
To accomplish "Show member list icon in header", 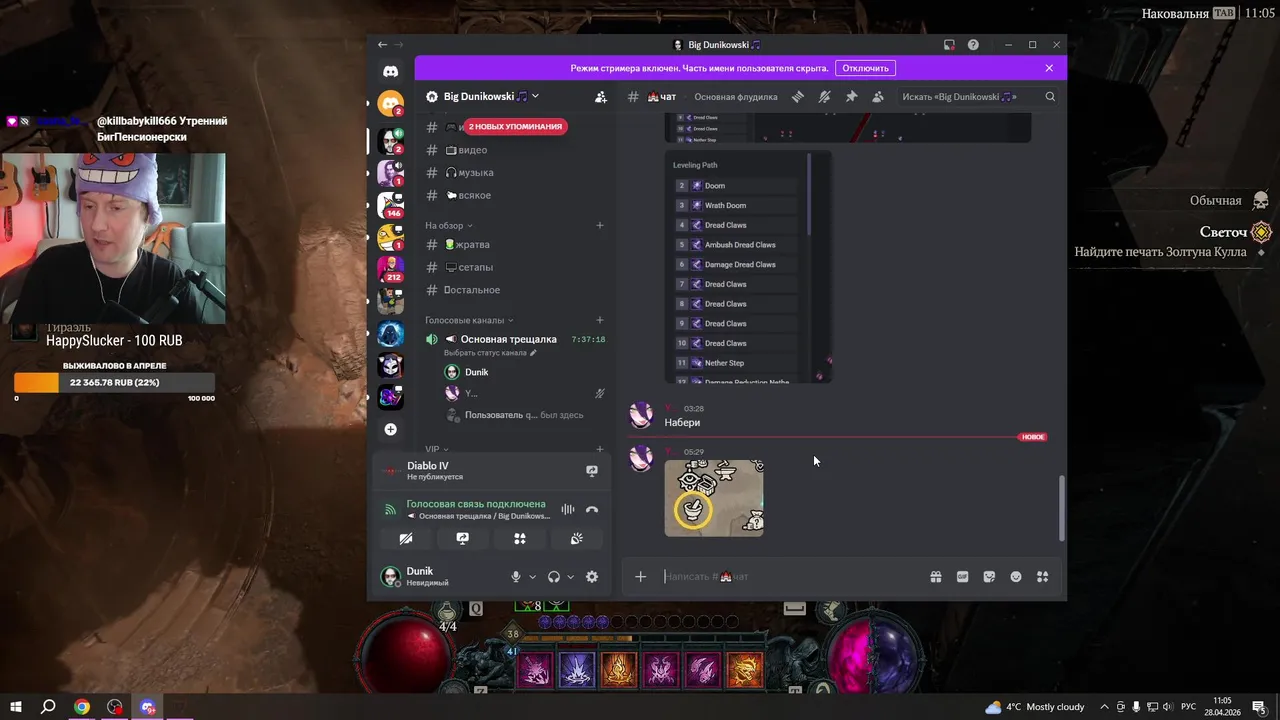I will pos(878,97).
